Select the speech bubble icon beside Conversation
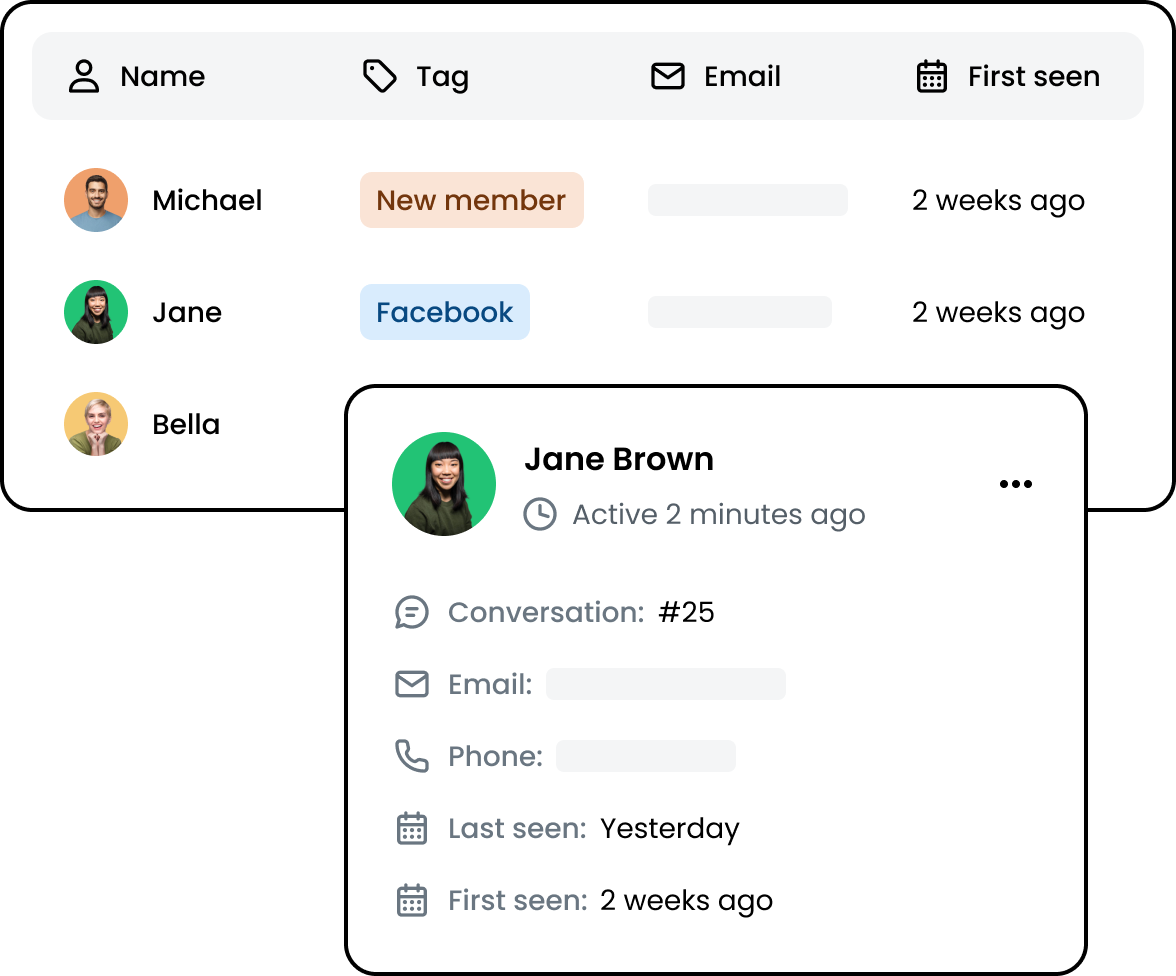1176x976 pixels. [411, 612]
